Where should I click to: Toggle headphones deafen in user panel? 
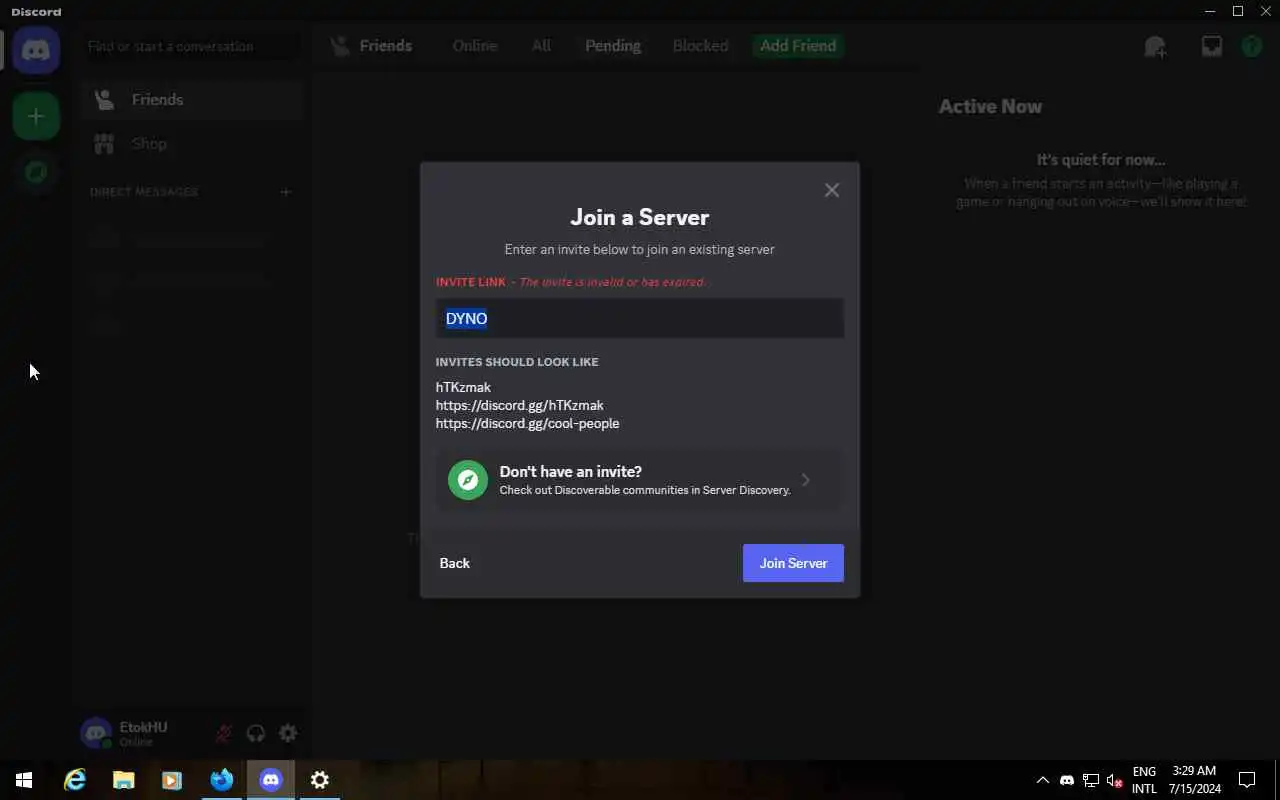click(x=256, y=733)
